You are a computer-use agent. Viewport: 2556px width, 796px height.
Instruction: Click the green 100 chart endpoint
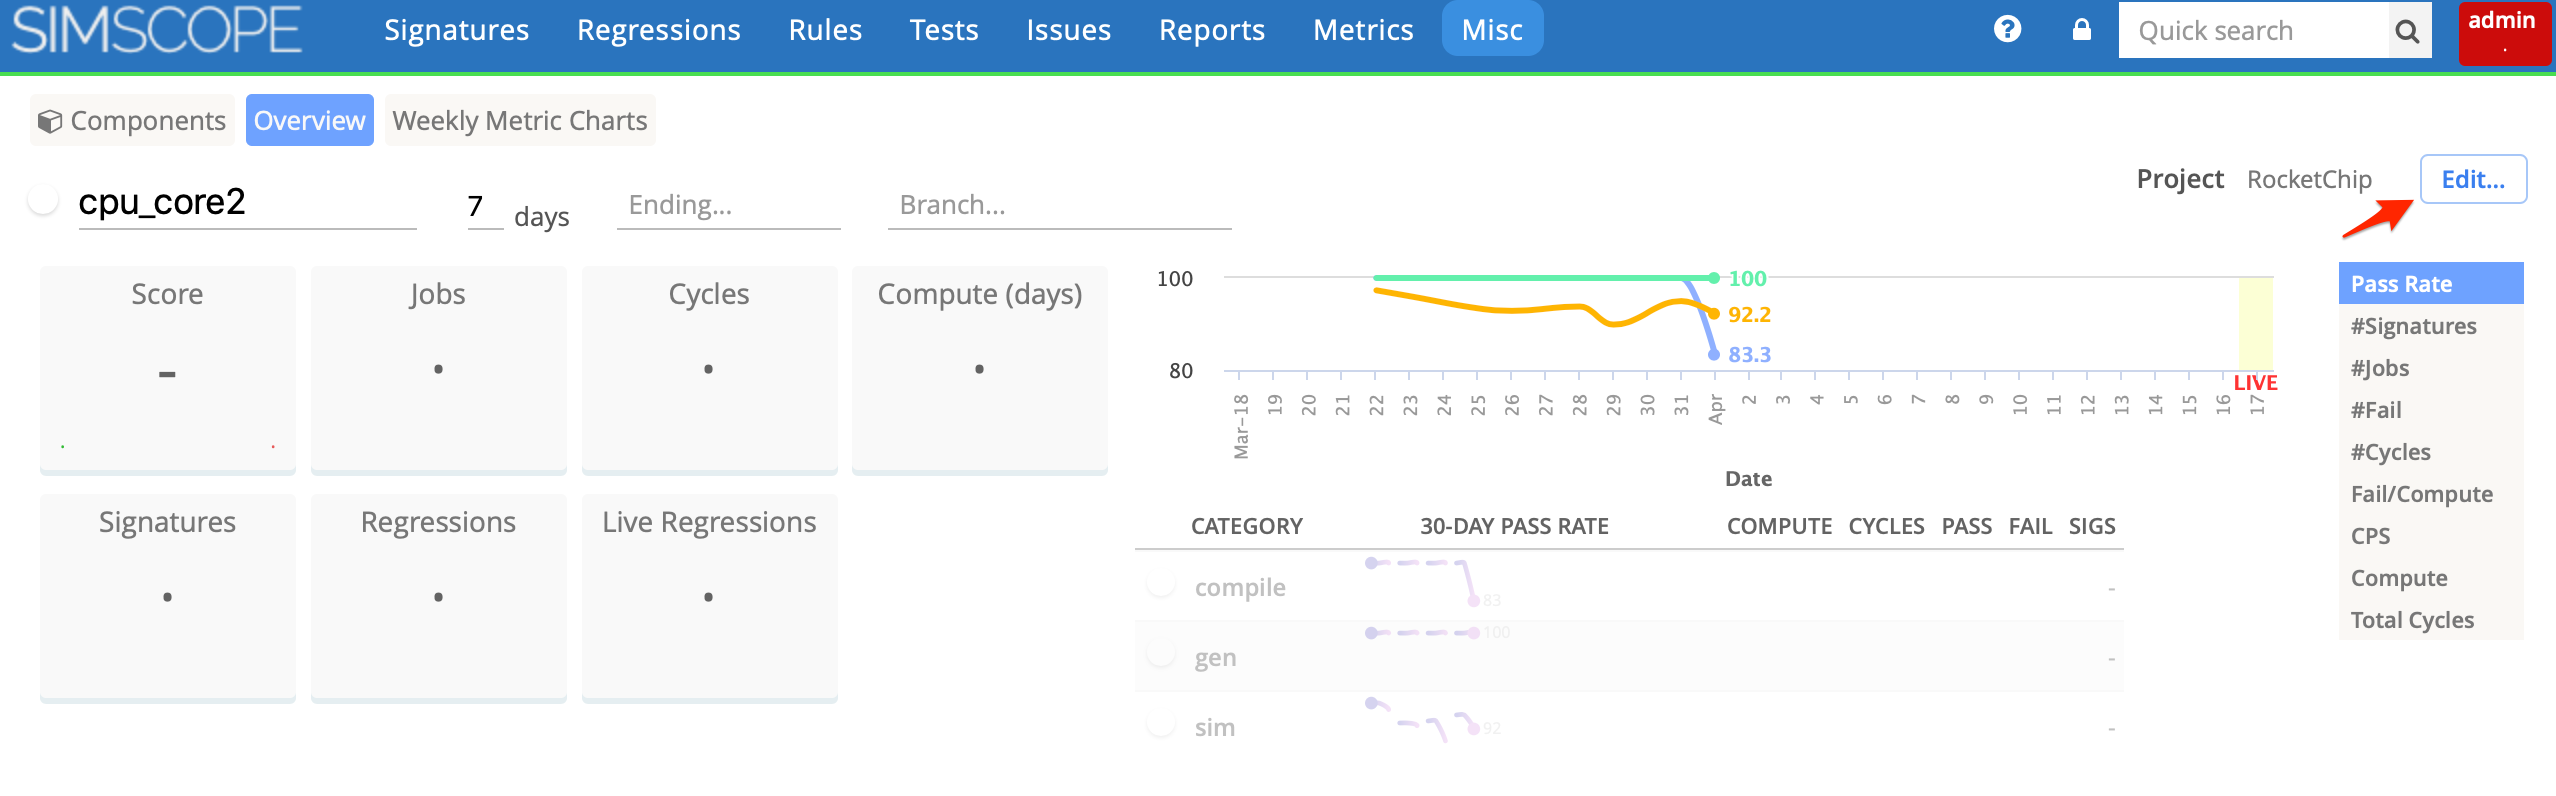click(x=1714, y=278)
